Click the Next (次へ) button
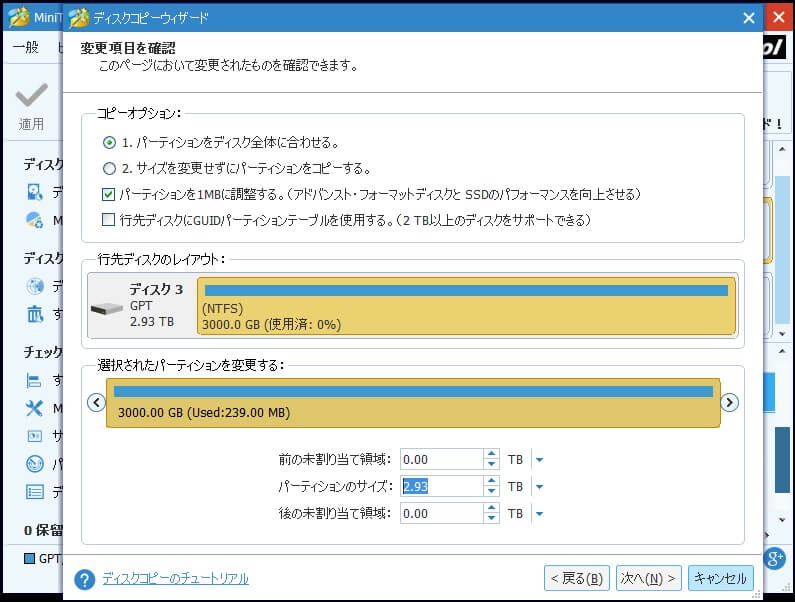 click(648, 578)
